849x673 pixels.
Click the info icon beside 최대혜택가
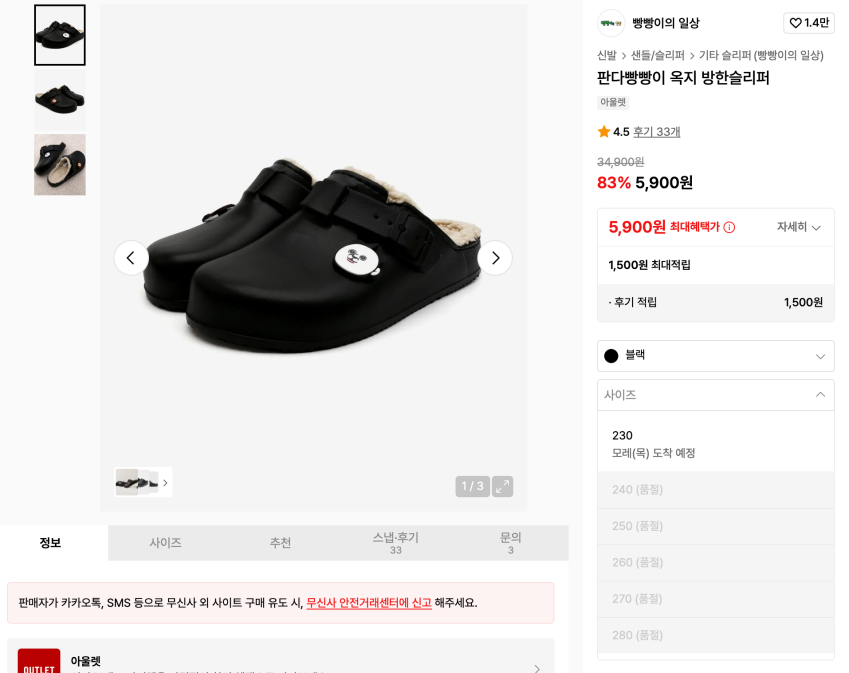pyautogui.click(x=729, y=227)
